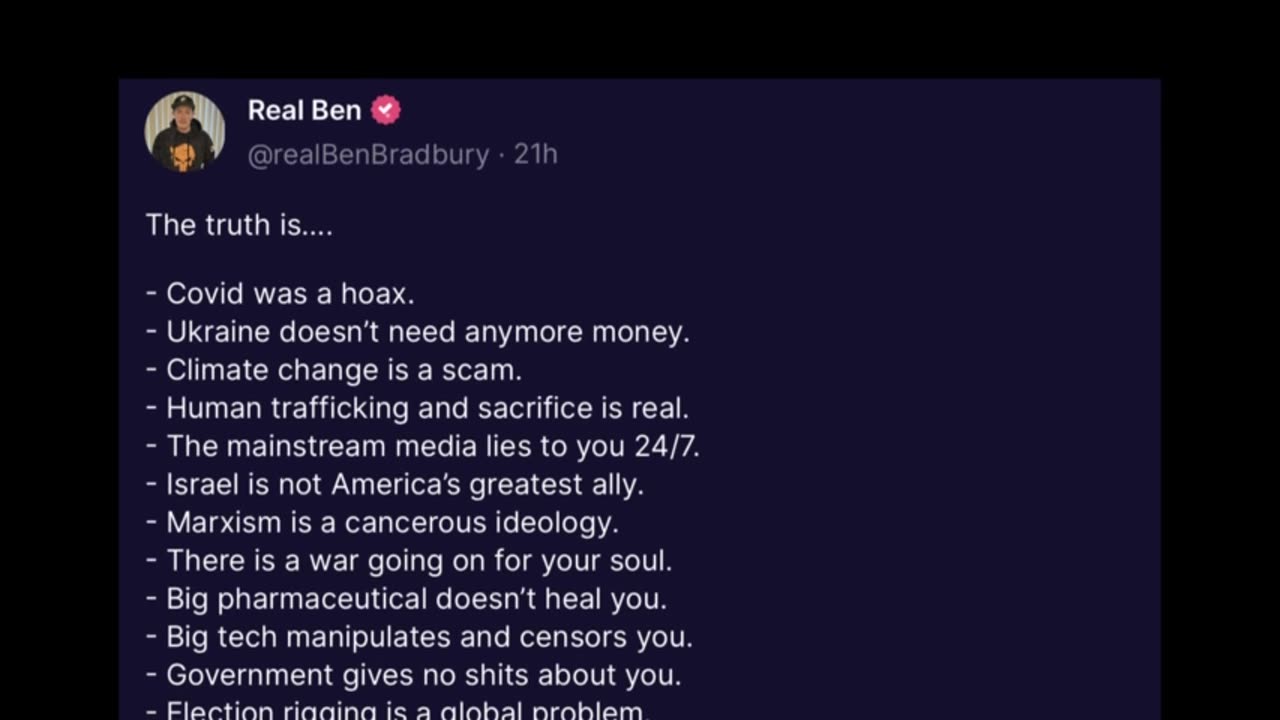The width and height of the screenshot is (1280, 720).
Task: Open the @realBenBradbury handle link
Action: (368, 155)
